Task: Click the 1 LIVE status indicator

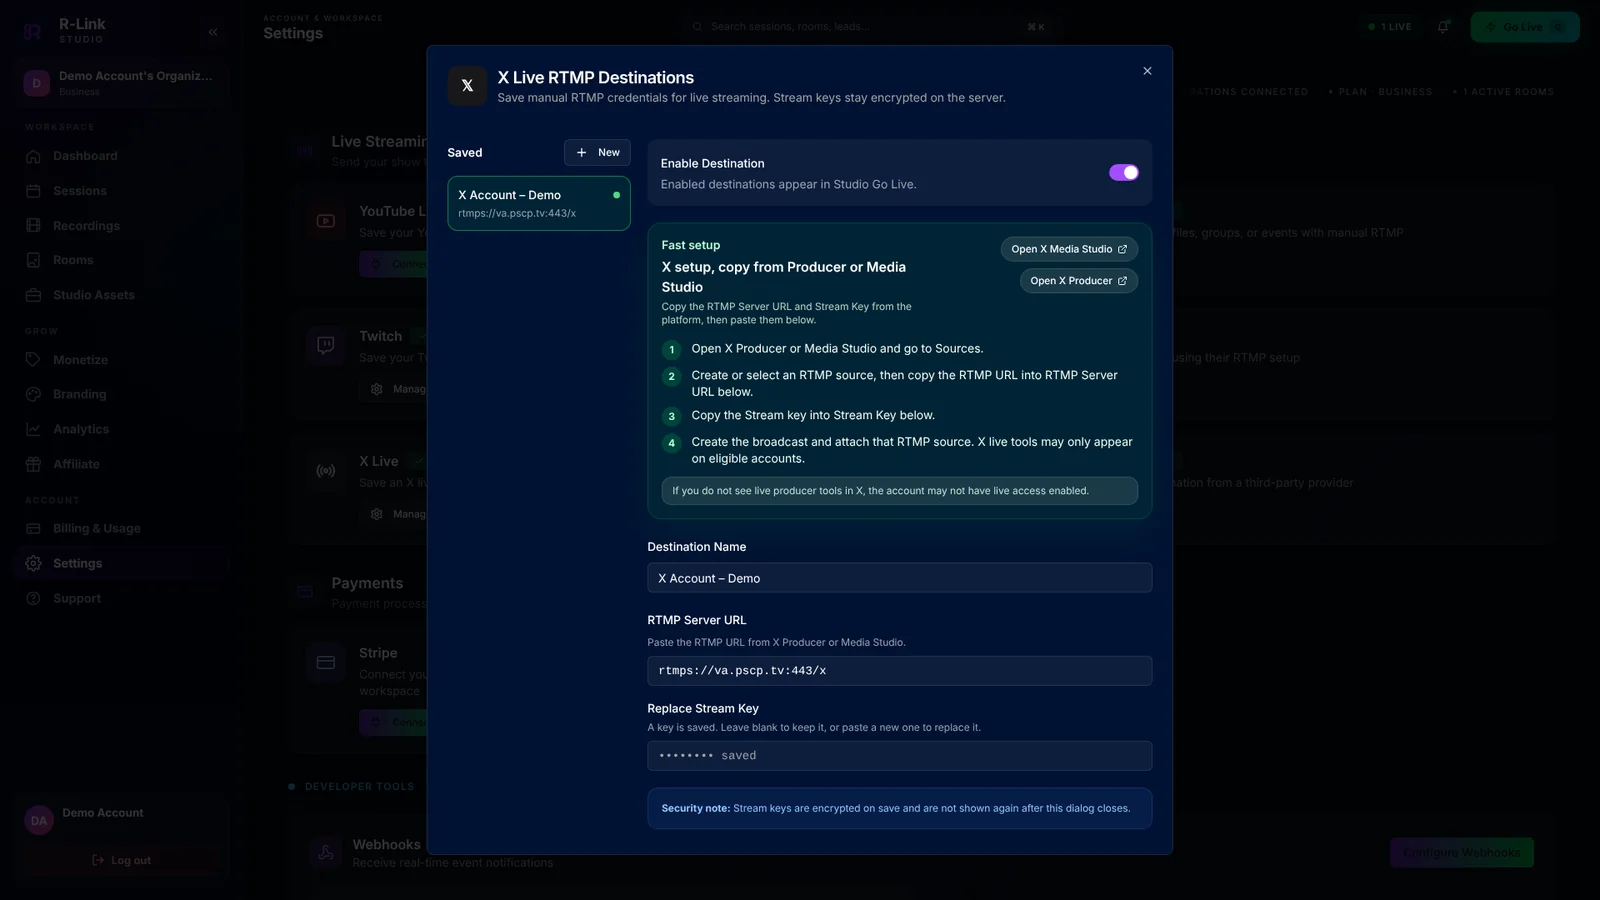Action: click(1390, 27)
